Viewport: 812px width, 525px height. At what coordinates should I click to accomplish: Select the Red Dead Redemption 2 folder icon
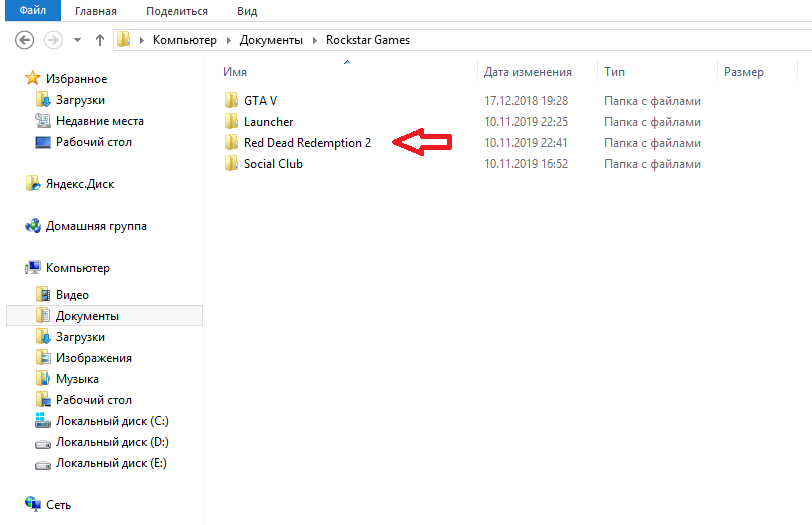(231, 142)
